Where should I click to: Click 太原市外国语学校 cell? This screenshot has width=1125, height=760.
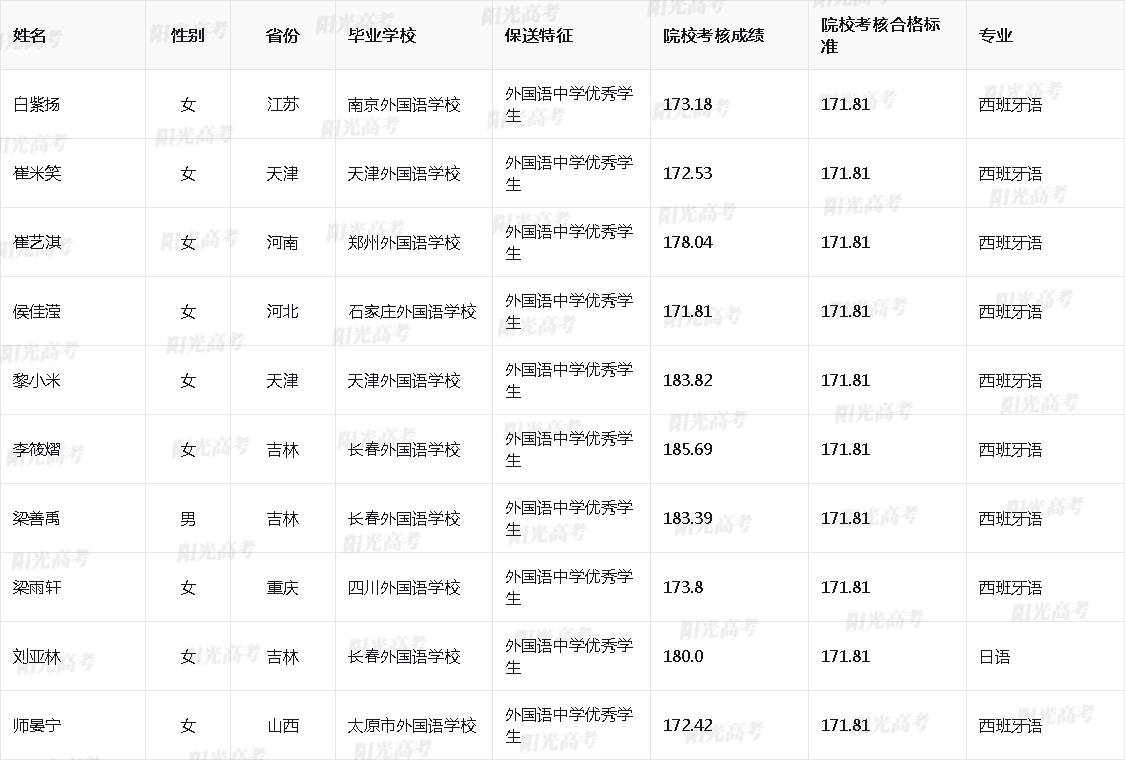[x=413, y=726]
